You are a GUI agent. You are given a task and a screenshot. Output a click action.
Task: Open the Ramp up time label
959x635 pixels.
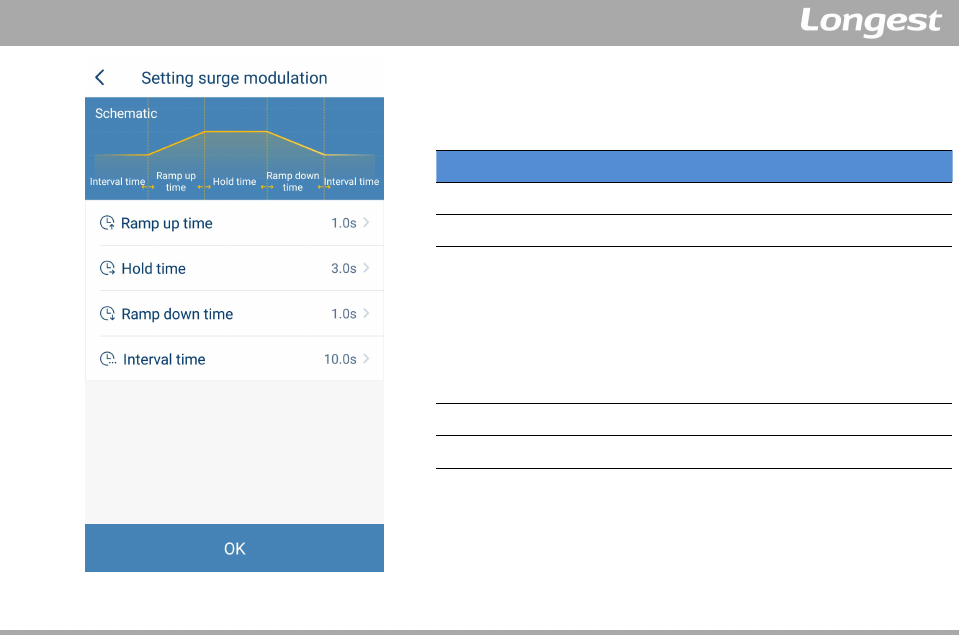click(166, 223)
